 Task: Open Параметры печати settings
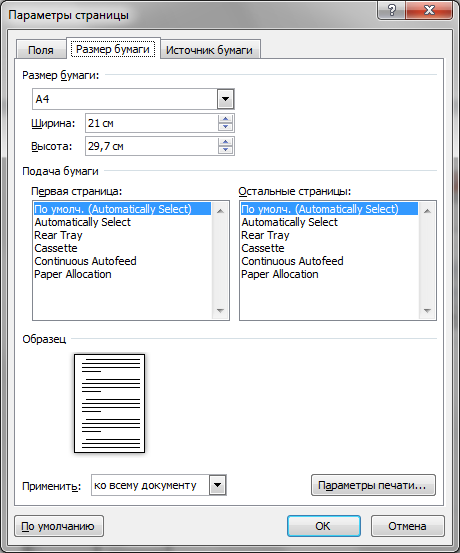tap(373, 485)
